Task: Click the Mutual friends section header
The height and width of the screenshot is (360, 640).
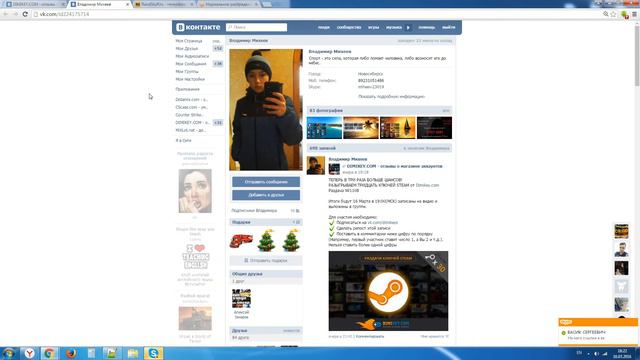Action: click(266, 274)
